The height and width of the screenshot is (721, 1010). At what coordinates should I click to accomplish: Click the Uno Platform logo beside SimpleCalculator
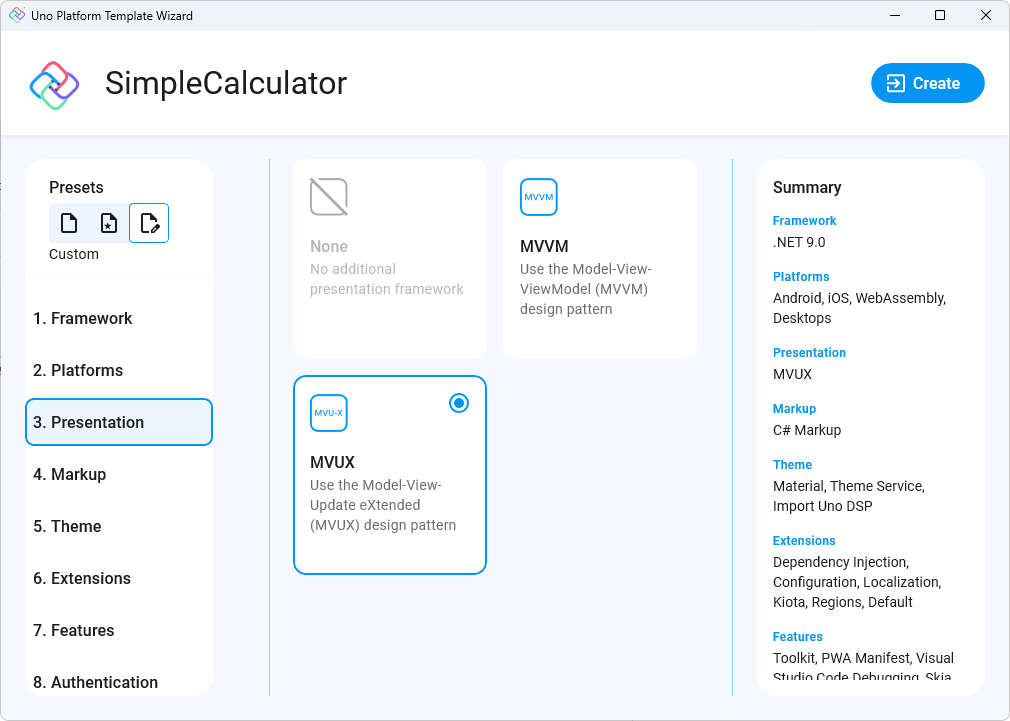[x=53, y=83]
